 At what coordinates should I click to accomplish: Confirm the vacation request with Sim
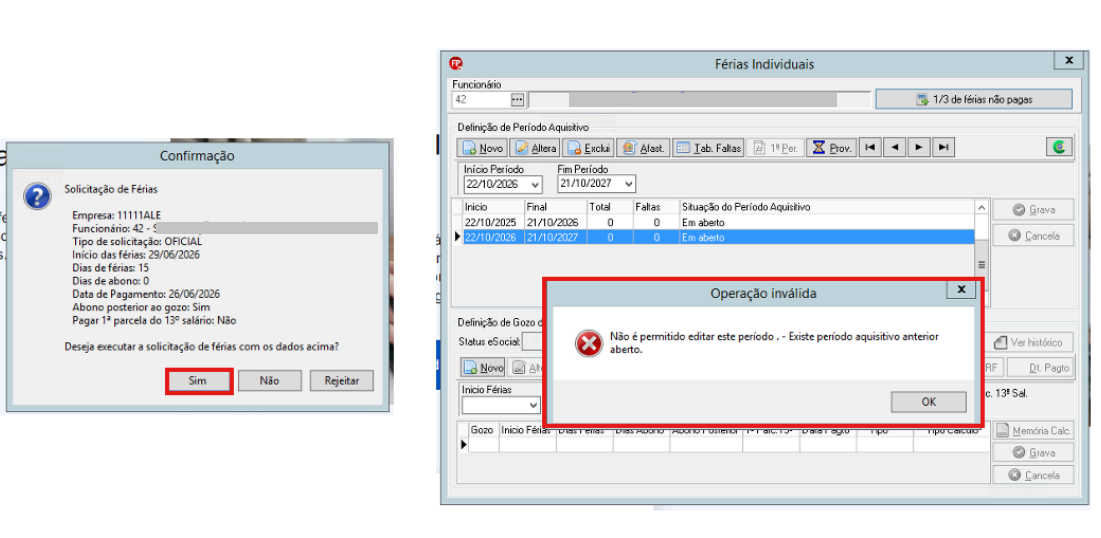tap(199, 381)
